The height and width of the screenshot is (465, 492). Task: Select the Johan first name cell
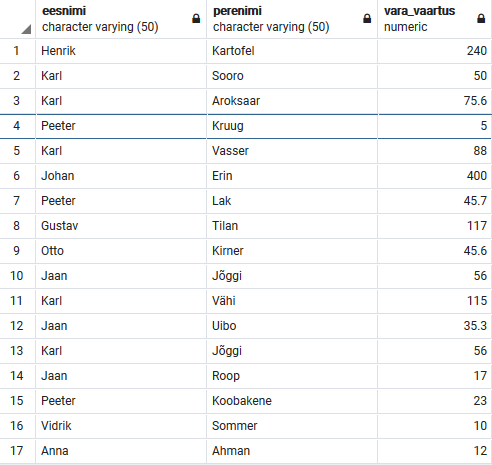[x=121, y=176]
